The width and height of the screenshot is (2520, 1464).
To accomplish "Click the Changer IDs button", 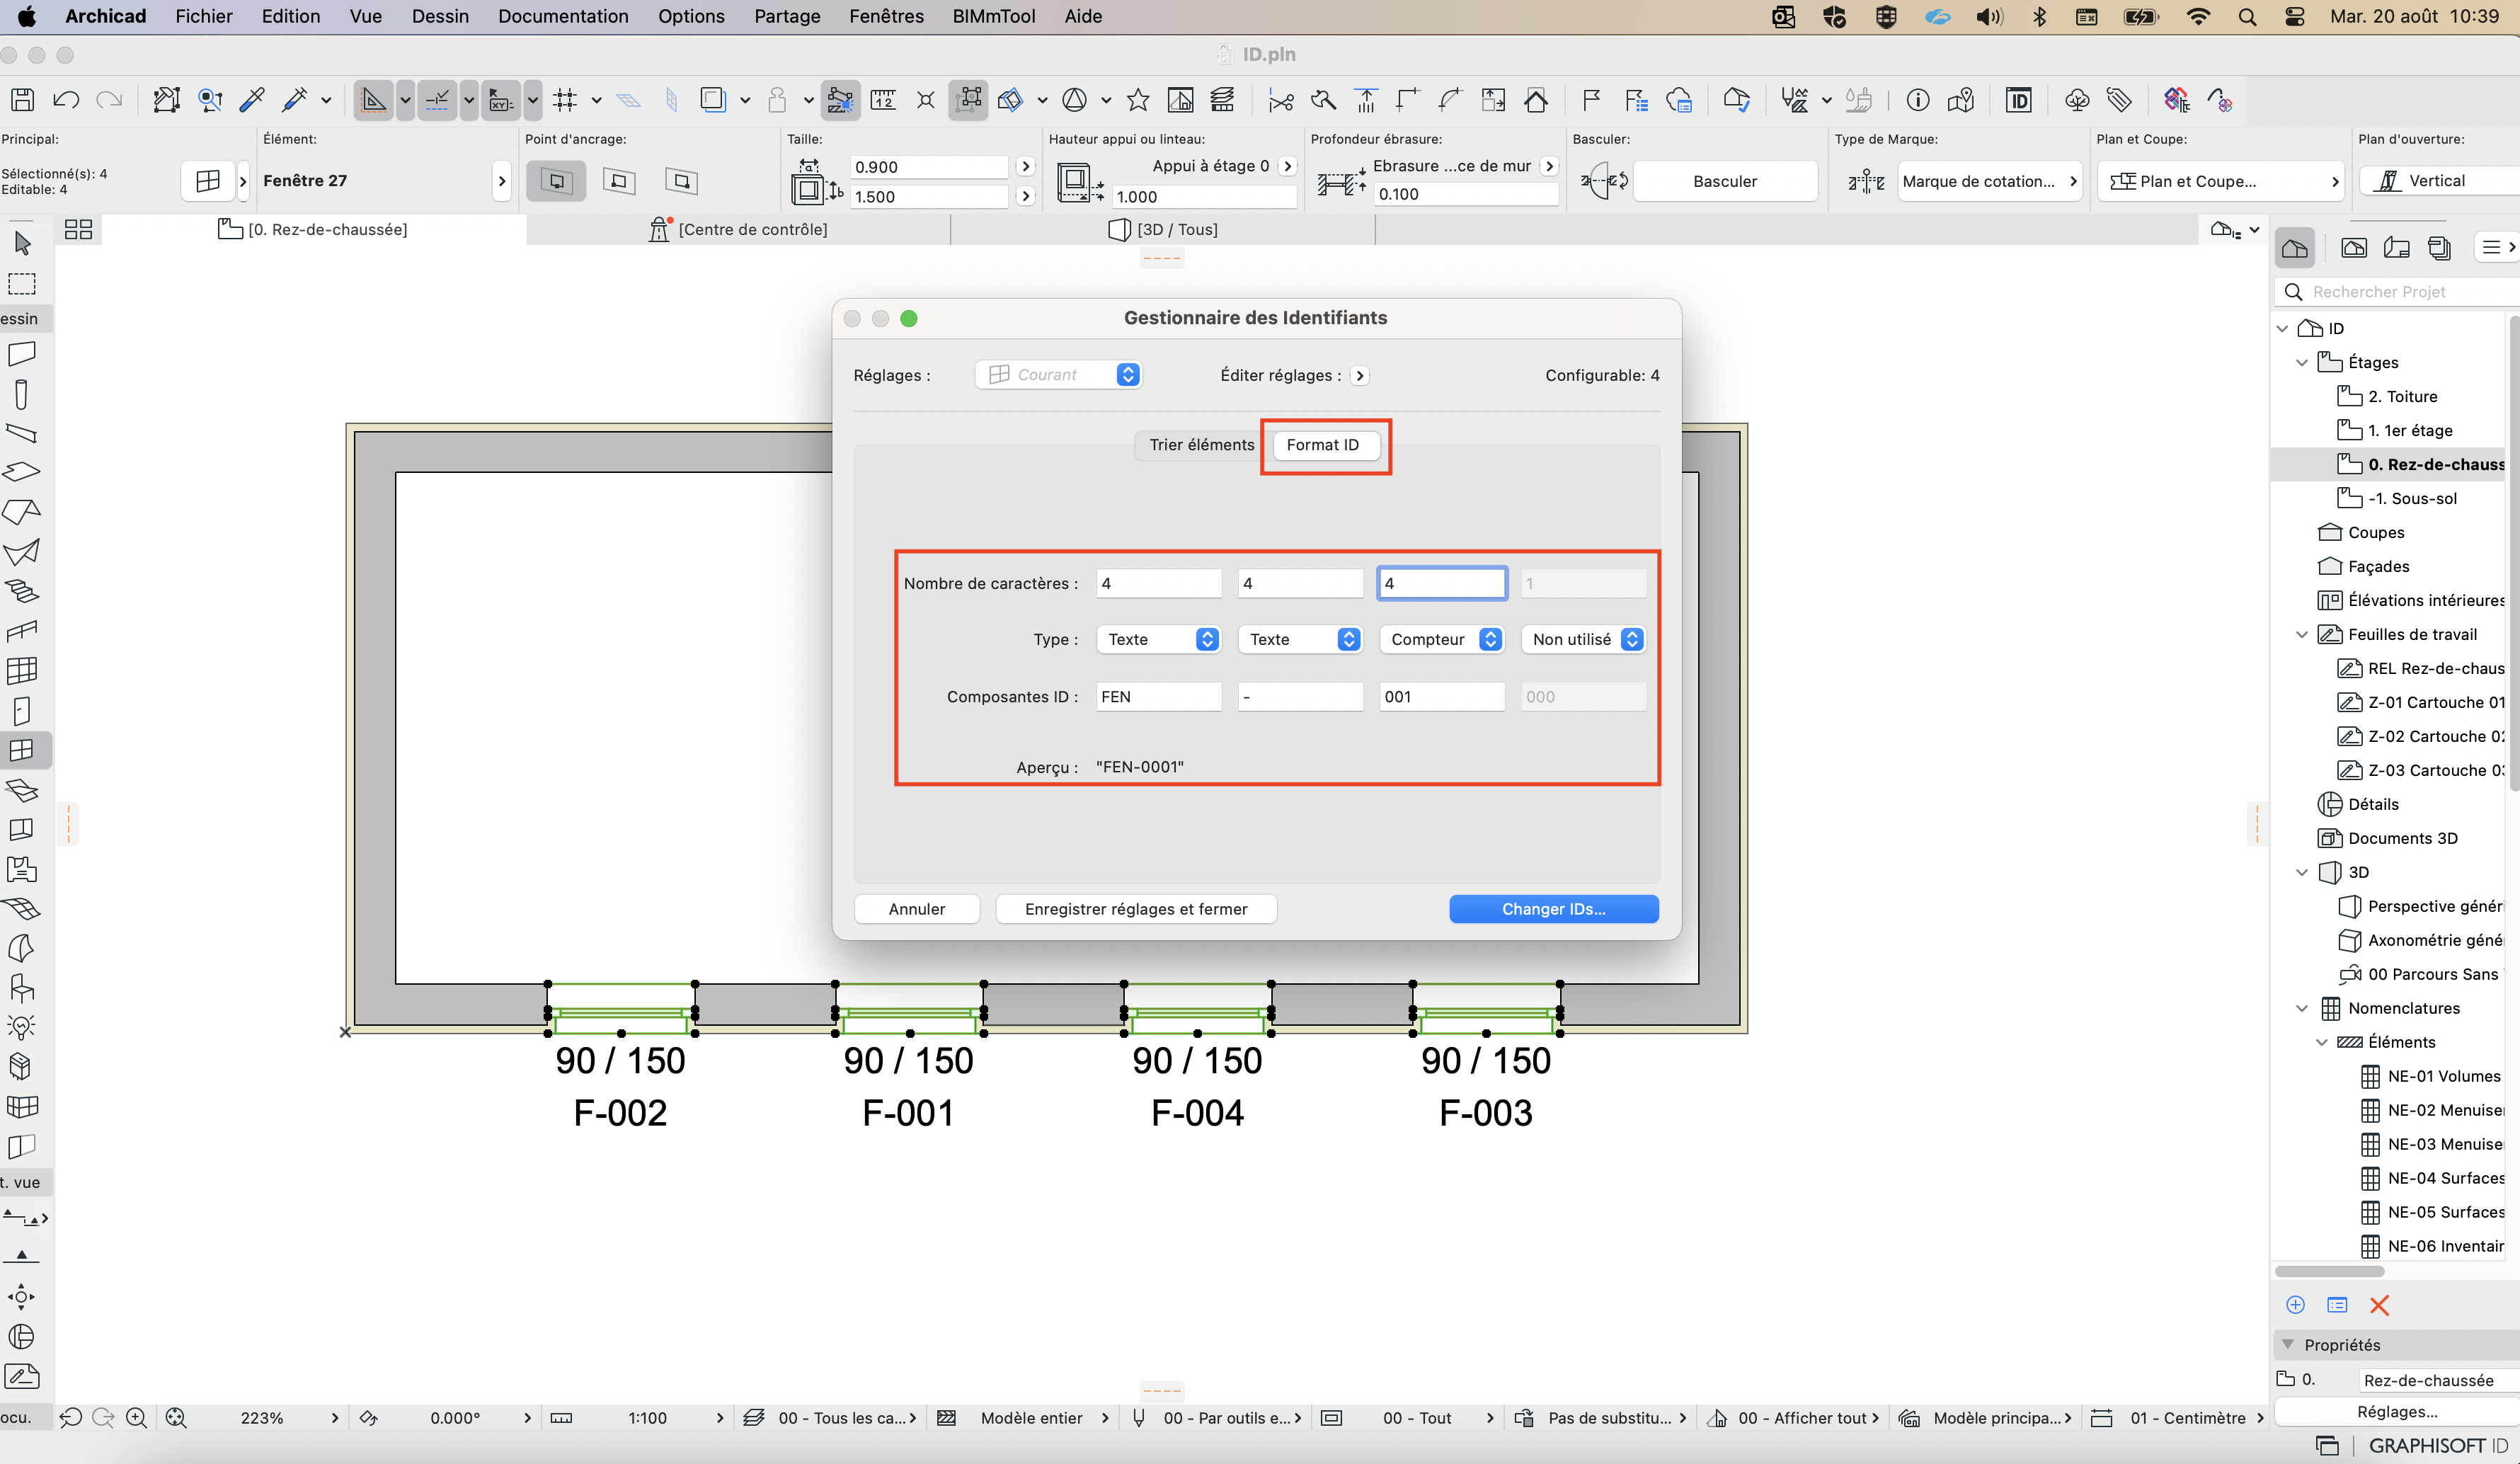I will (x=1553, y=908).
